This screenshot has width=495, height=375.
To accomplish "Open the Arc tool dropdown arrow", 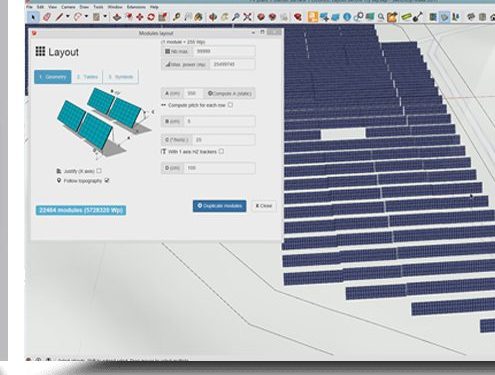I will point(86,16).
